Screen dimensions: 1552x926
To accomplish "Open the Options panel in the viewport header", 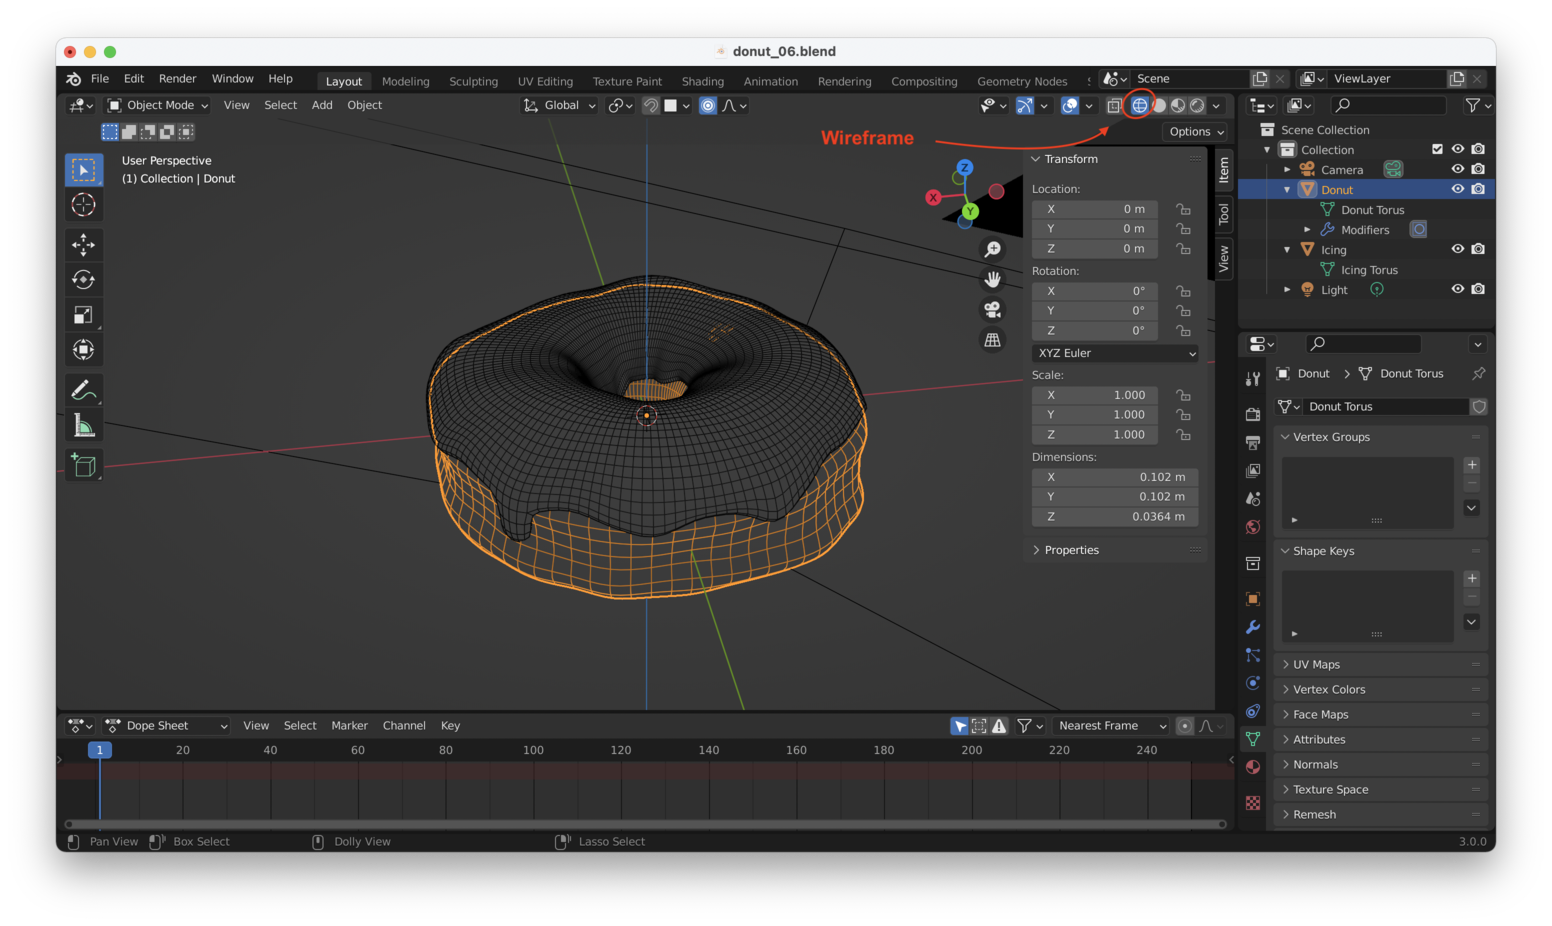I will (1195, 131).
